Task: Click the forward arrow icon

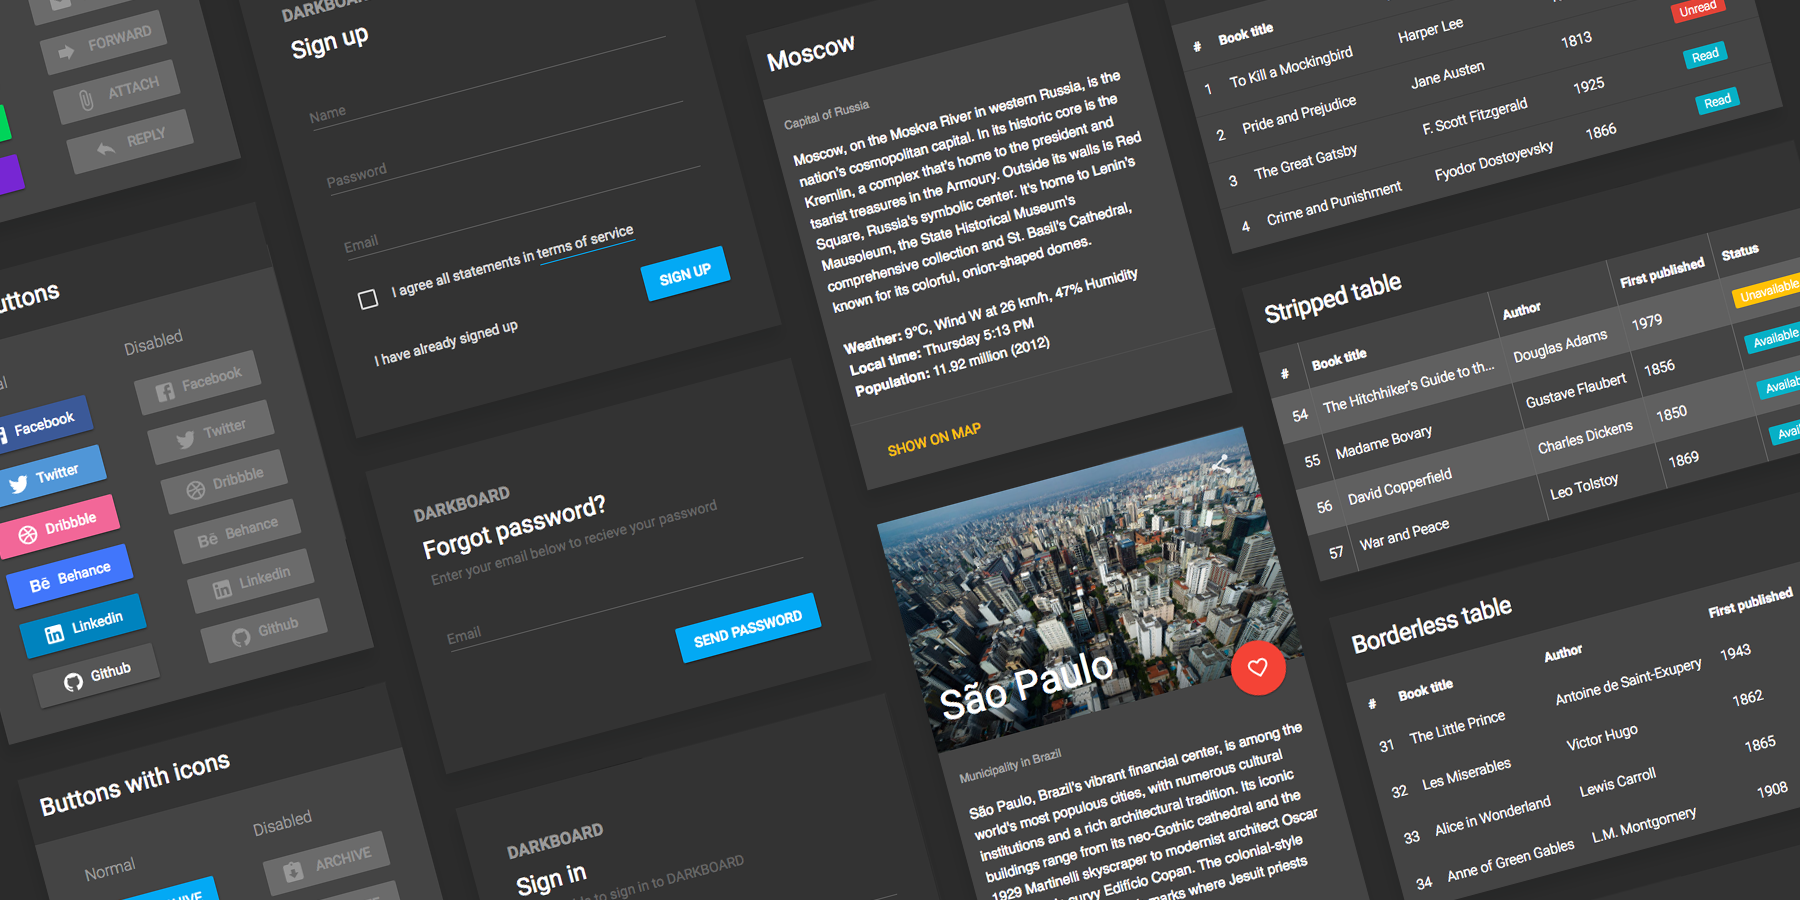Action: point(66,52)
